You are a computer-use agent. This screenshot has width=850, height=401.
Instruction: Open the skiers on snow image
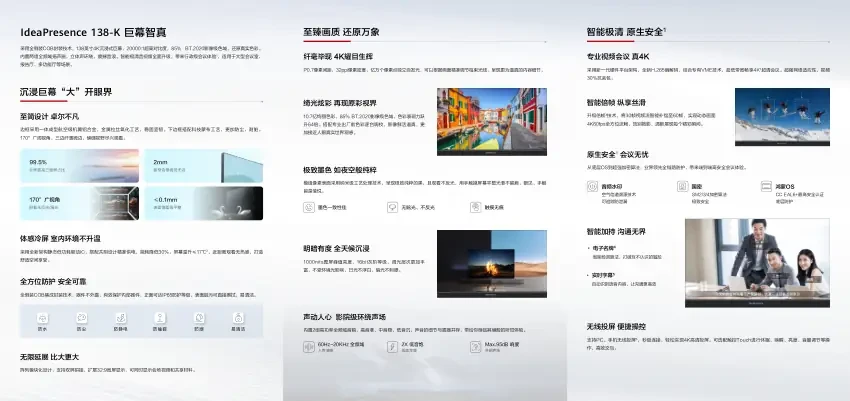(x=782, y=117)
